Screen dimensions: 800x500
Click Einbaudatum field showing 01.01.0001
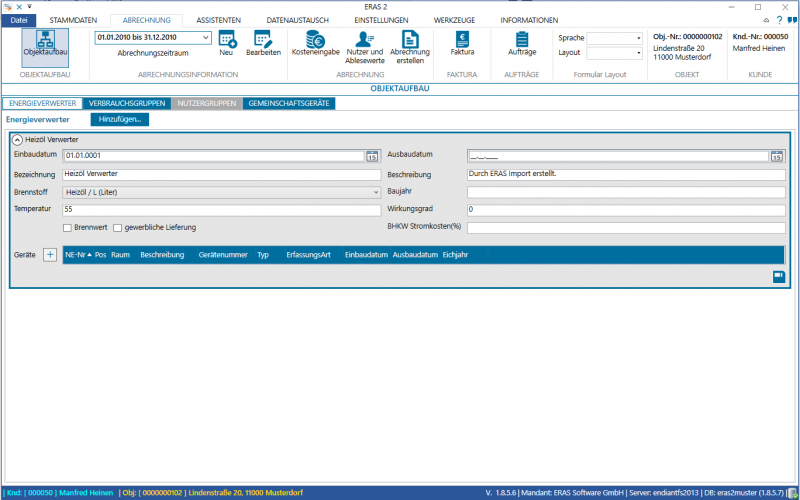click(213, 156)
